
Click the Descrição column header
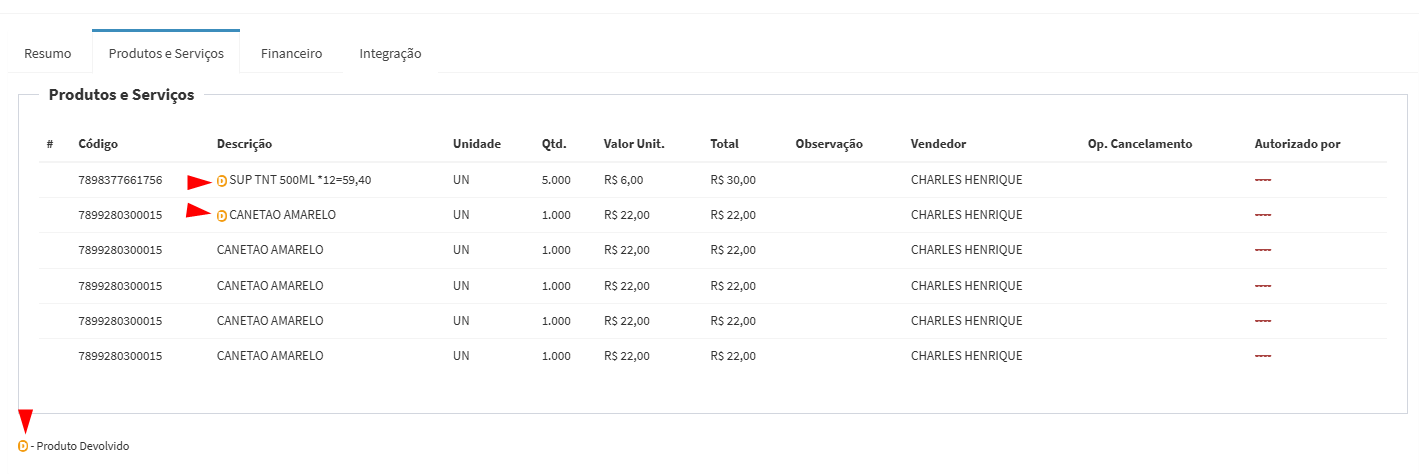pos(244,144)
